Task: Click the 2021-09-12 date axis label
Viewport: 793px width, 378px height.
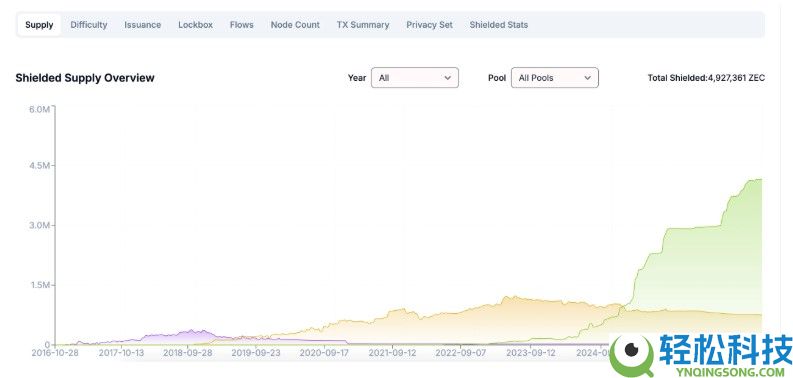Action: [x=392, y=353]
